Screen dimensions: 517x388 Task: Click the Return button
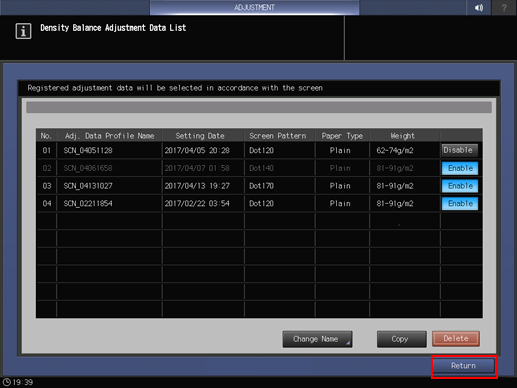[x=464, y=366]
